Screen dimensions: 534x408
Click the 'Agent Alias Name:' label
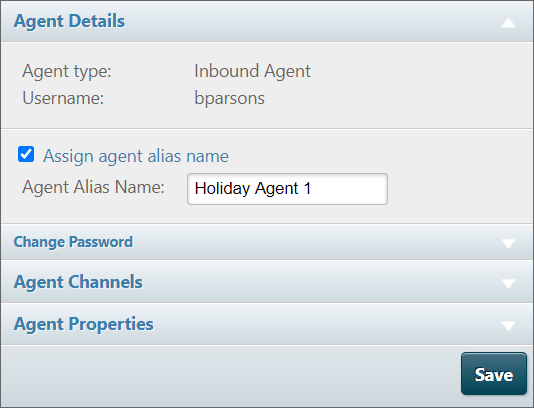pyautogui.click(x=93, y=187)
